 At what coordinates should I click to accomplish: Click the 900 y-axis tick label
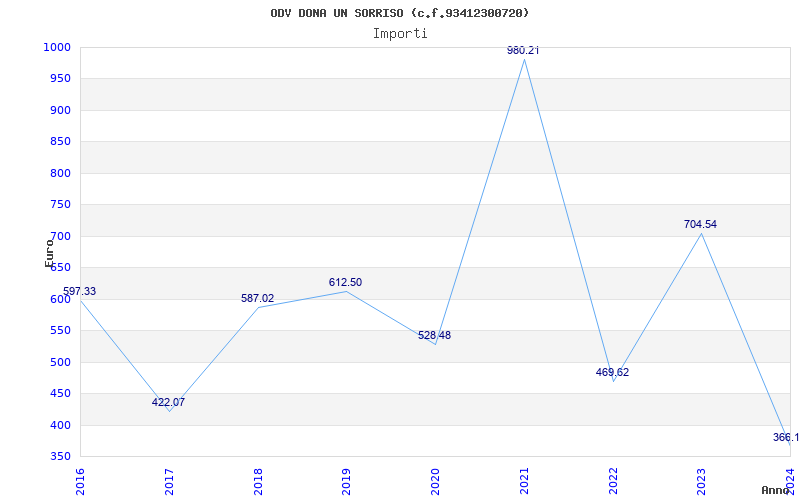[60, 110]
